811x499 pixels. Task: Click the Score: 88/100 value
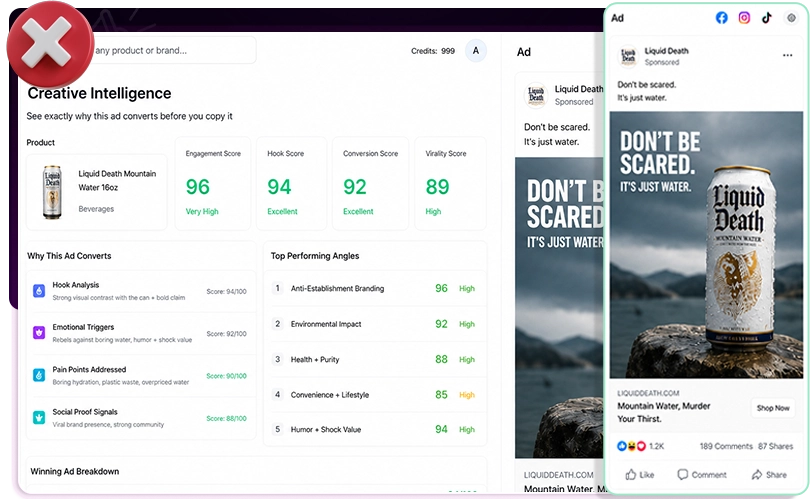227,418
